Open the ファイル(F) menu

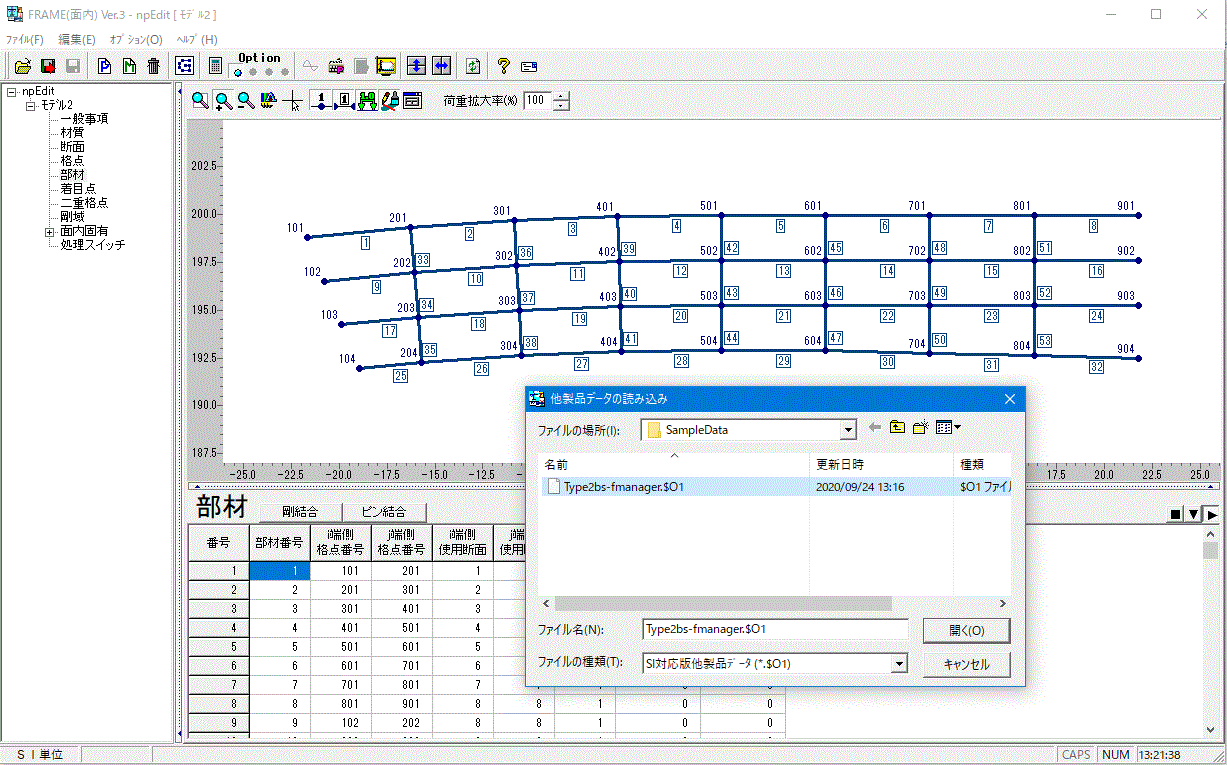24,39
